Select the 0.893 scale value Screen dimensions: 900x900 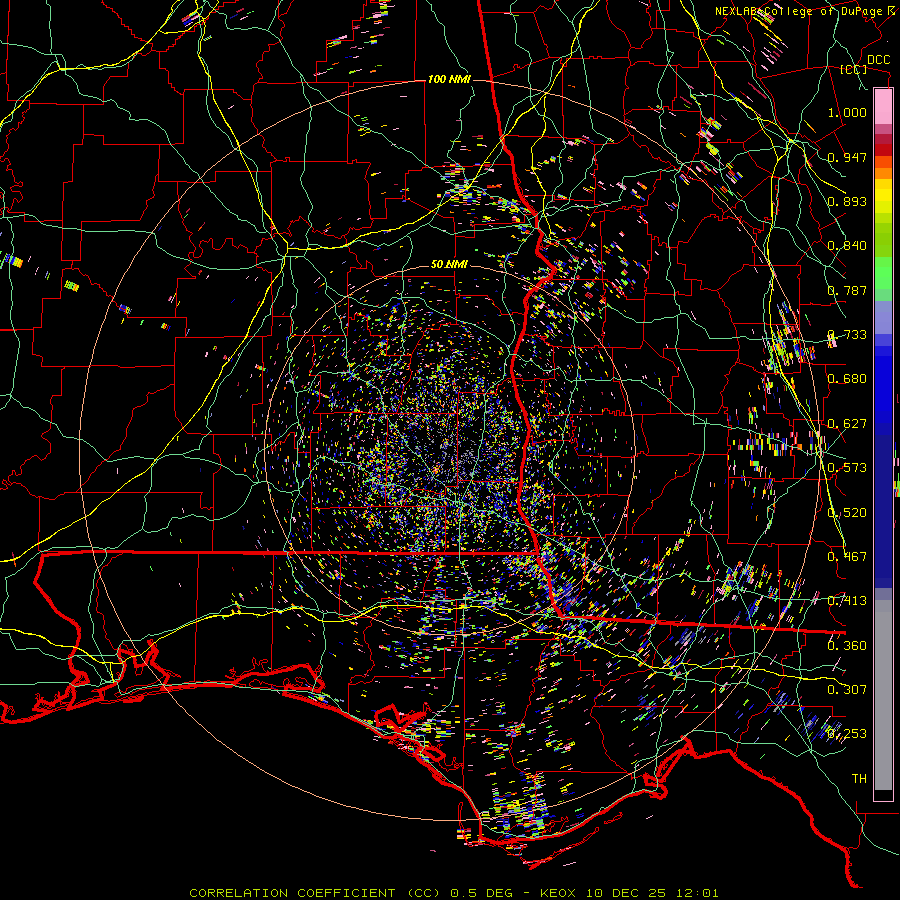[847, 201]
